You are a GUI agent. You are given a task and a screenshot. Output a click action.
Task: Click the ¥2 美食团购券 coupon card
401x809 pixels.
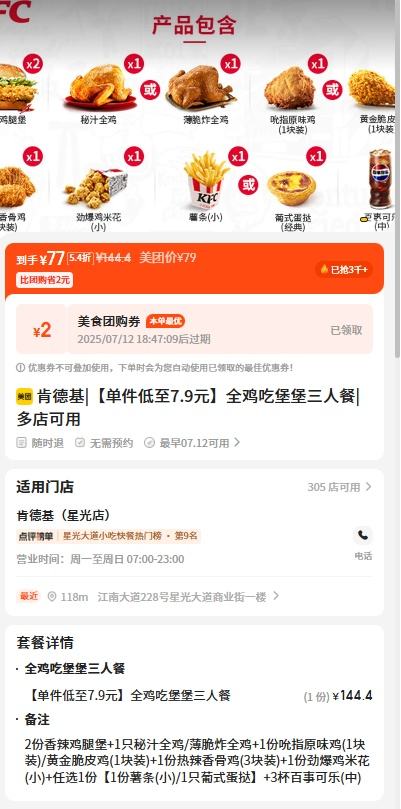pyautogui.click(x=194, y=329)
